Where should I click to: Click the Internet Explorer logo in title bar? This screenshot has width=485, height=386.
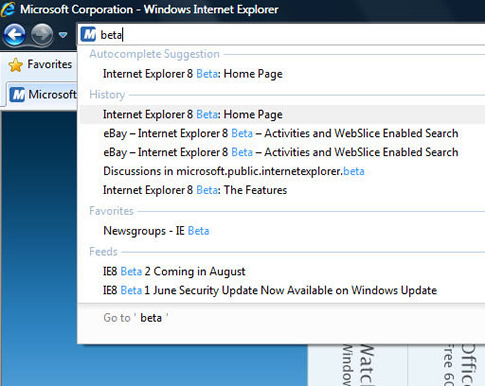coord(9,9)
